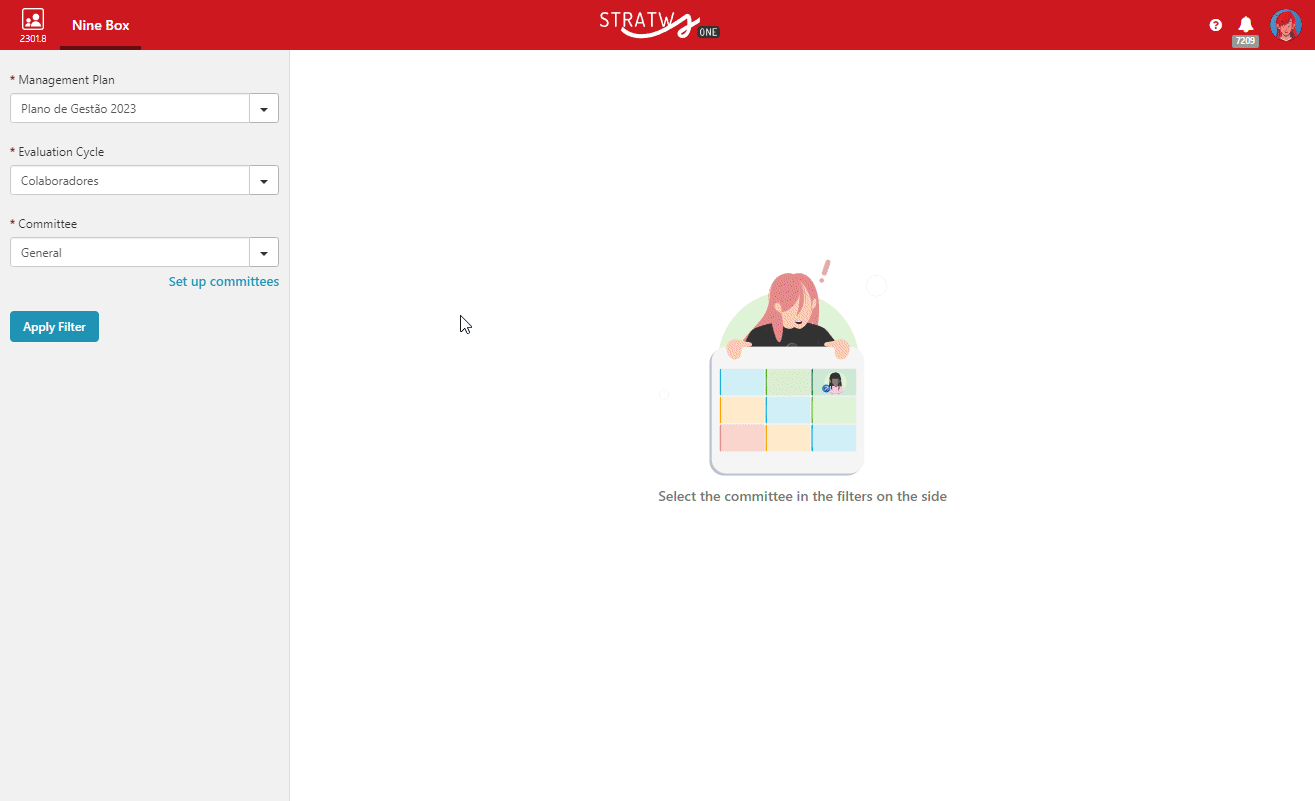Viewport: 1315px width, 801px height.
Task: Click the Apply Filter button
Action: pyautogui.click(x=54, y=327)
